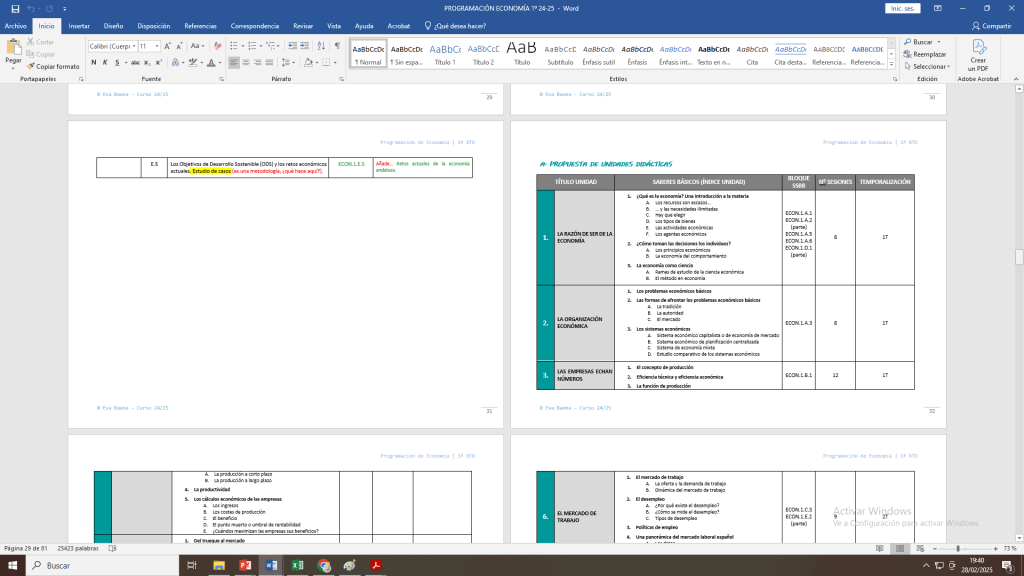Open the Referencias ribbon tab

pyautogui.click(x=200, y=25)
